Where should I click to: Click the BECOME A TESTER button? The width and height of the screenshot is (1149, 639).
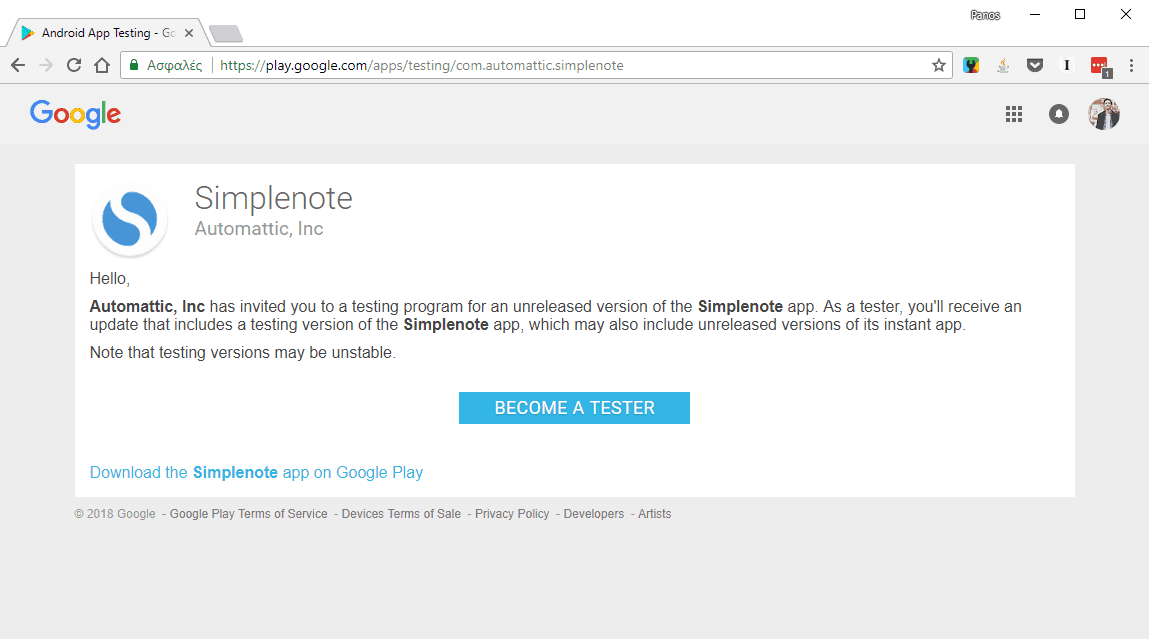coord(574,408)
